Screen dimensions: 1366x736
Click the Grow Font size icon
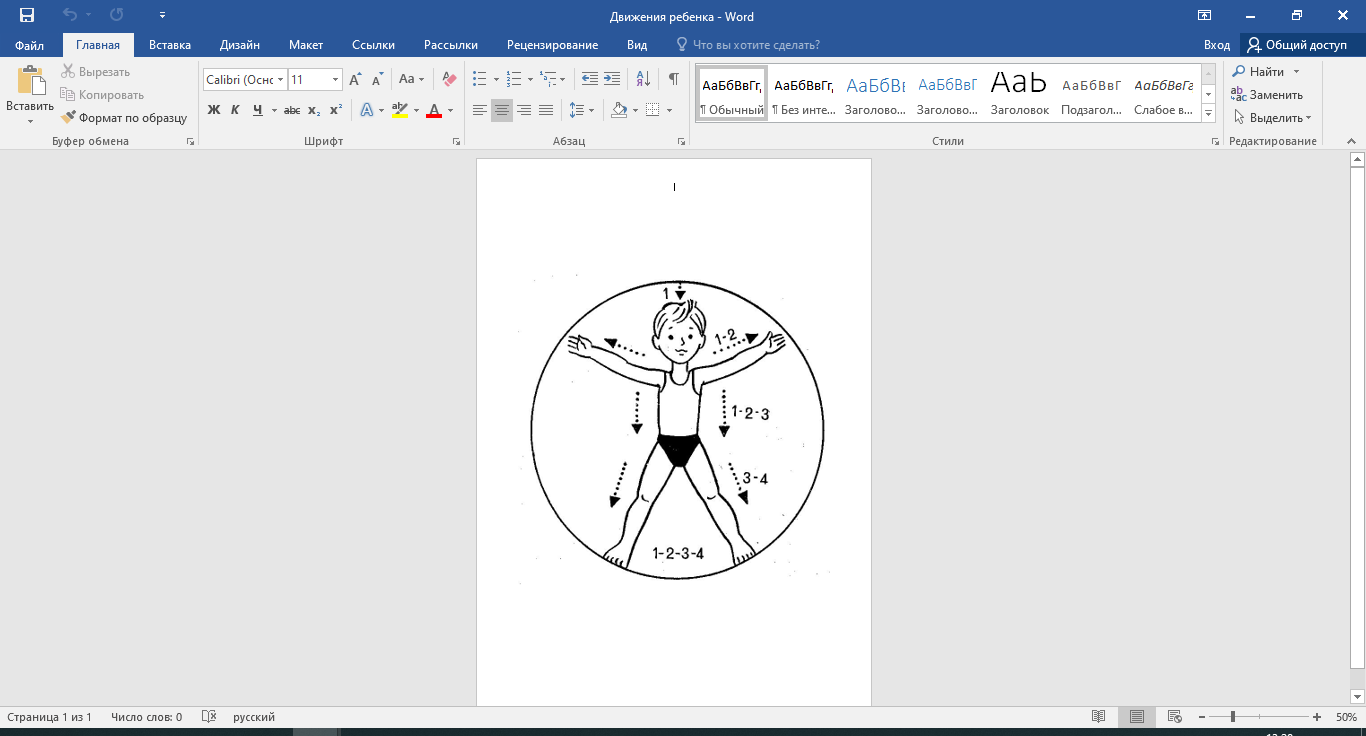point(355,79)
